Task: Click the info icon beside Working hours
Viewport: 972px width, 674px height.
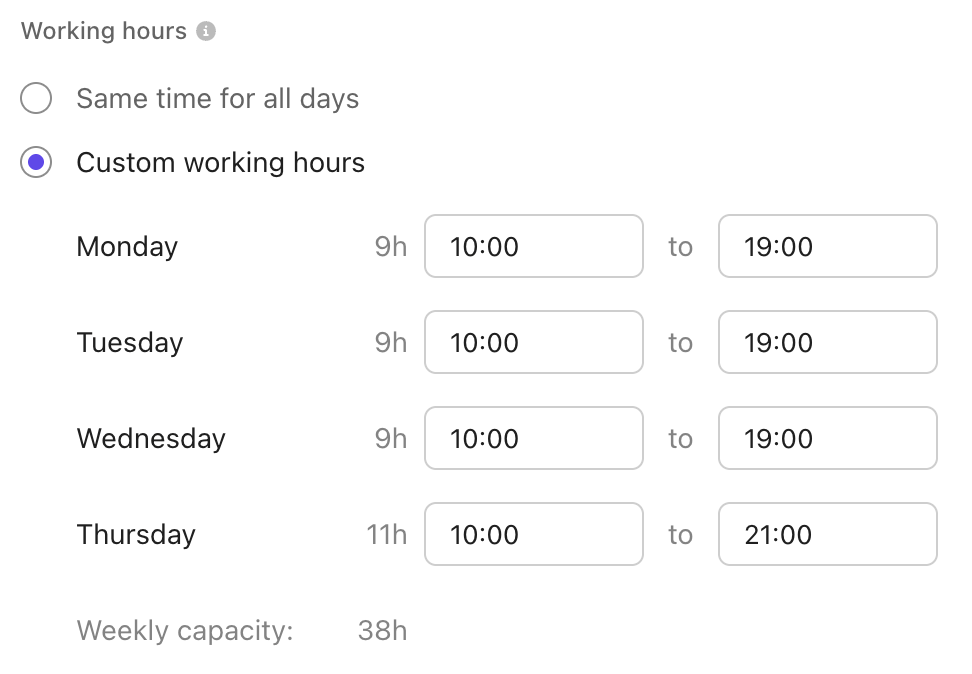Action: coord(206,32)
